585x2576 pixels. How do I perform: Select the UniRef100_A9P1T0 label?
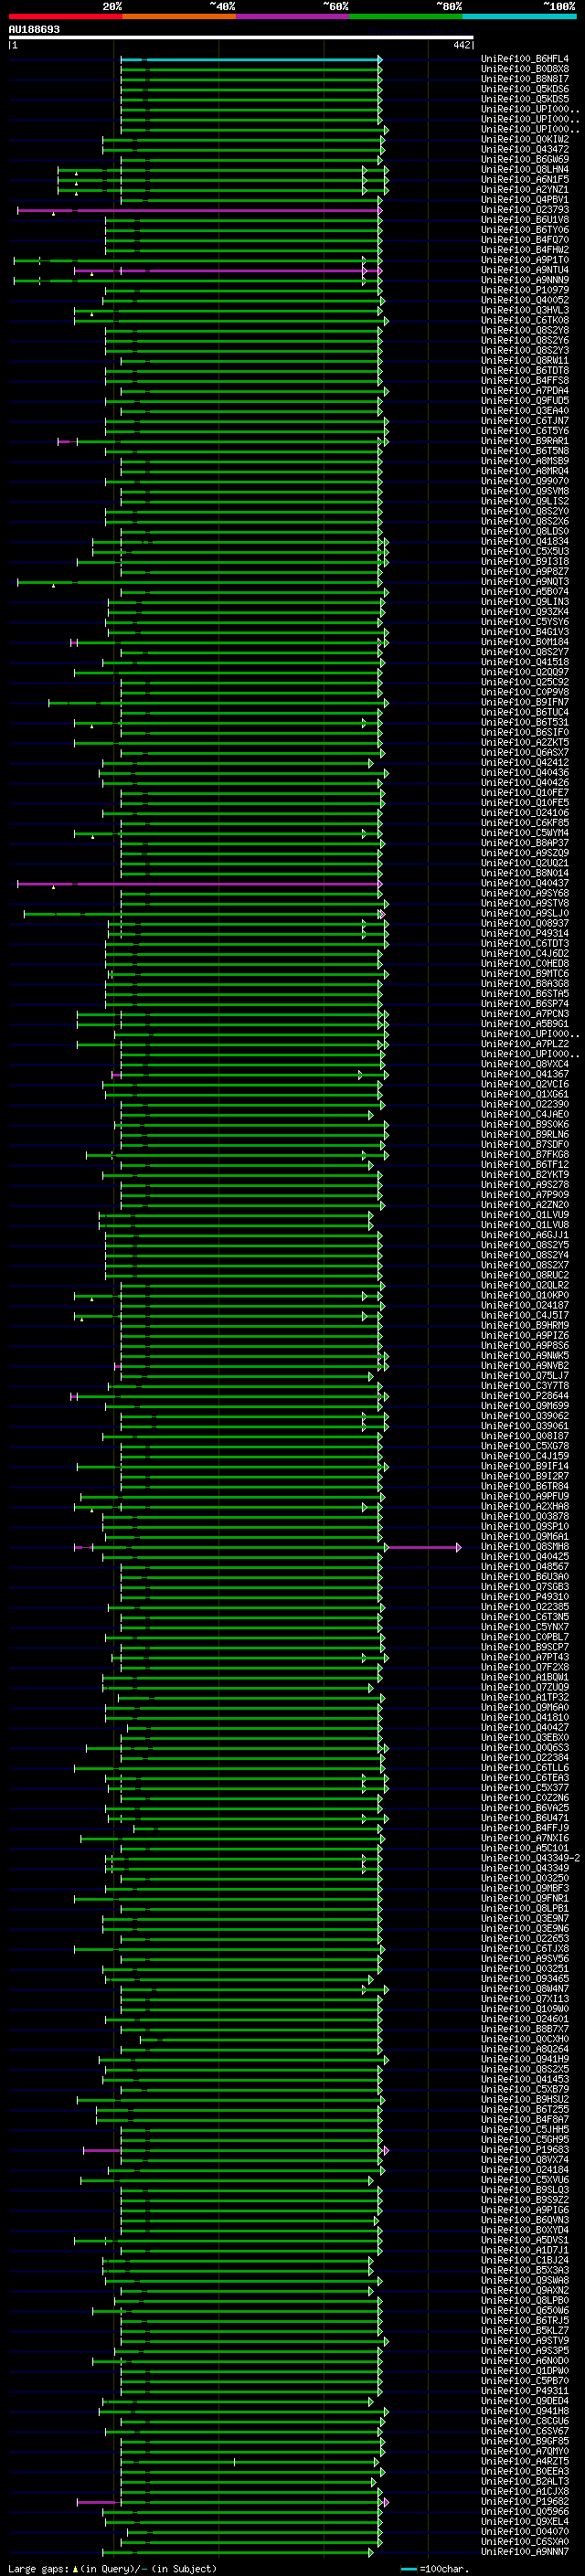(524, 260)
